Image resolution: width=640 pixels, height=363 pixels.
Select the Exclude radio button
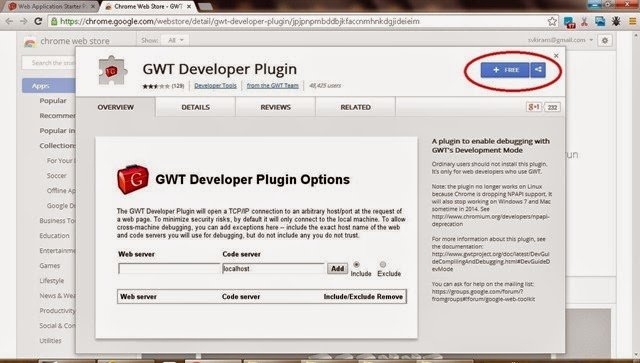382,265
